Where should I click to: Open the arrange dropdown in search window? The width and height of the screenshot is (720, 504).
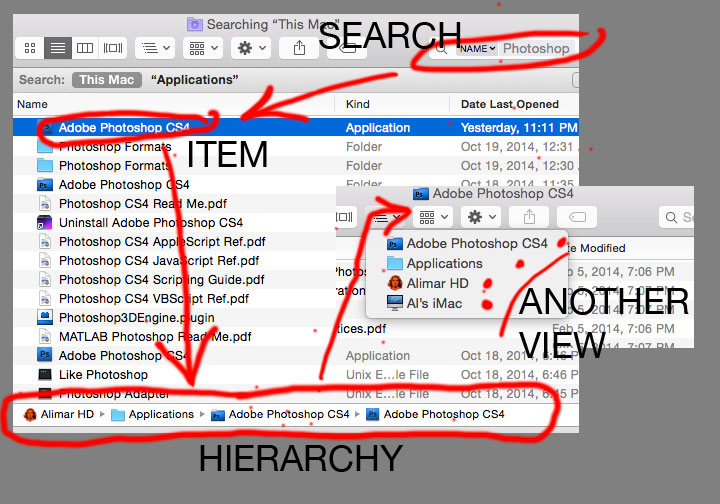155,48
